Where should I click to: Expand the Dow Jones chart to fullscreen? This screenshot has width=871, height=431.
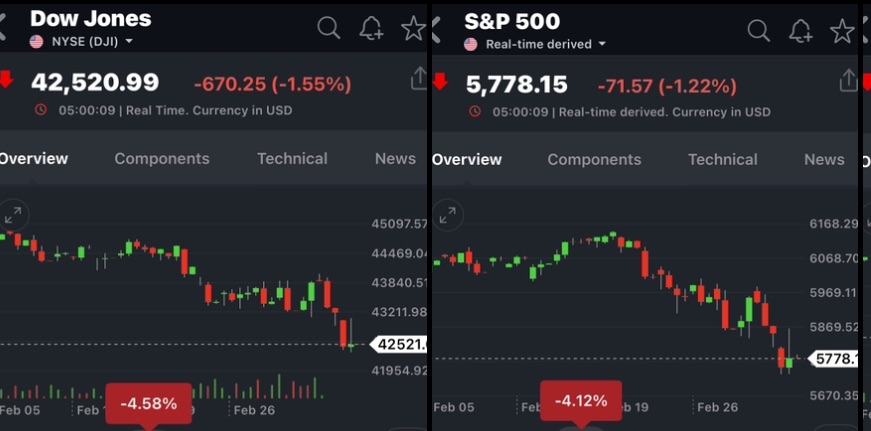(14, 214)
